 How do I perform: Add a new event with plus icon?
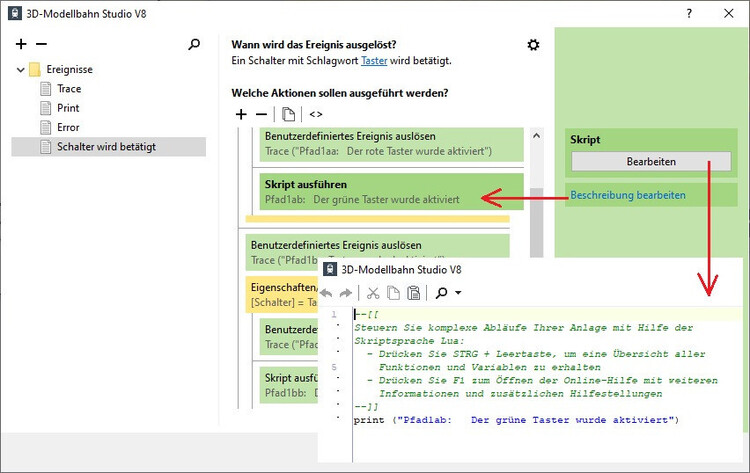21,44
